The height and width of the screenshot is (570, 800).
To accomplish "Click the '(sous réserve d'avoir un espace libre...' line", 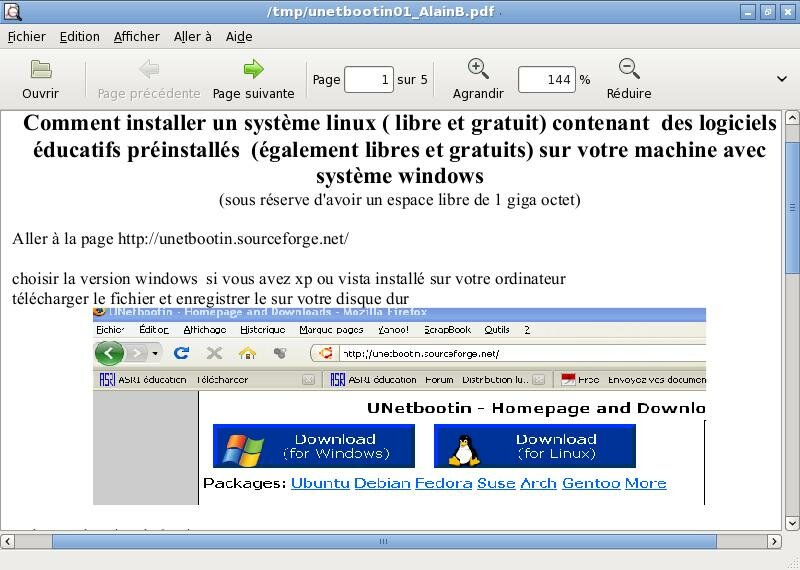I will (399, 200).
